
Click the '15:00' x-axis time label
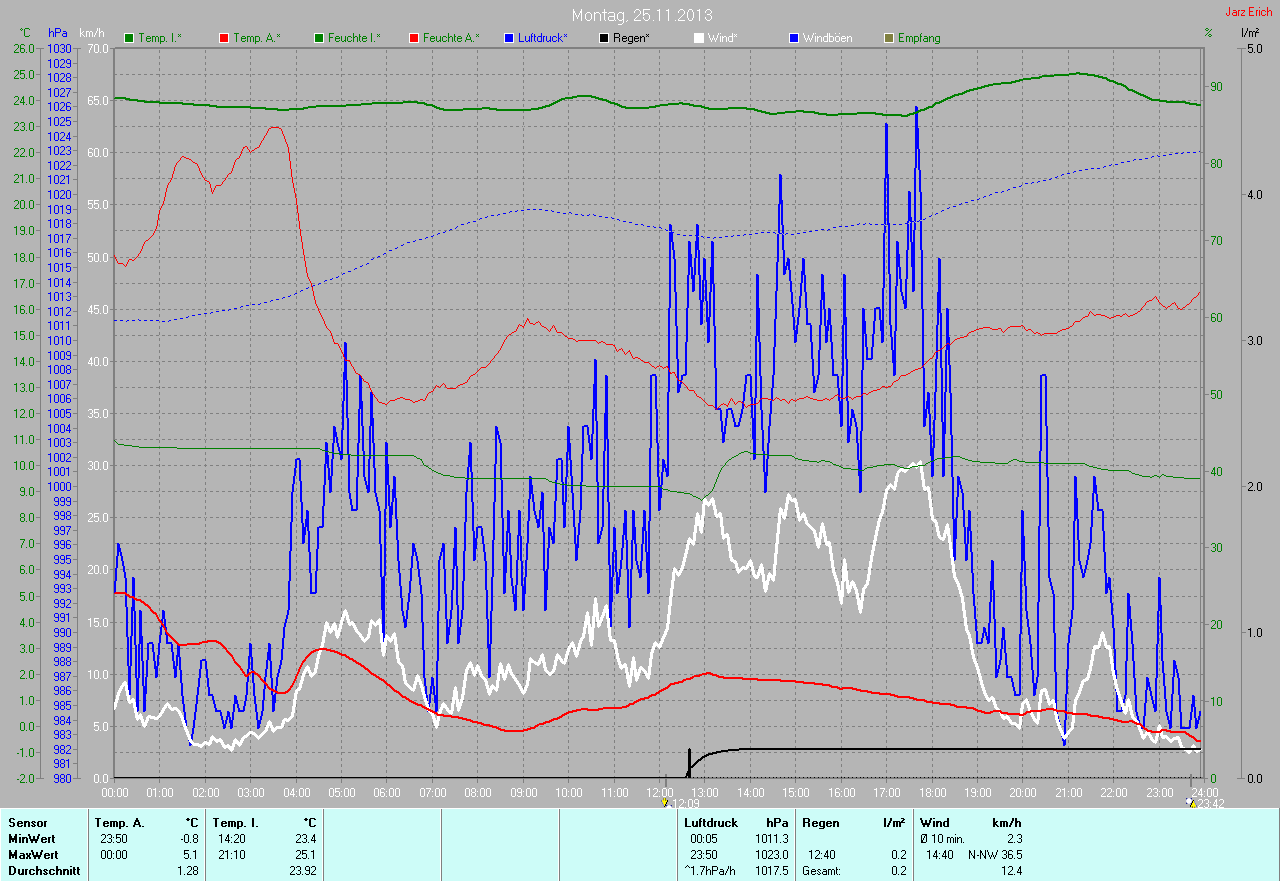coord(796,793)
